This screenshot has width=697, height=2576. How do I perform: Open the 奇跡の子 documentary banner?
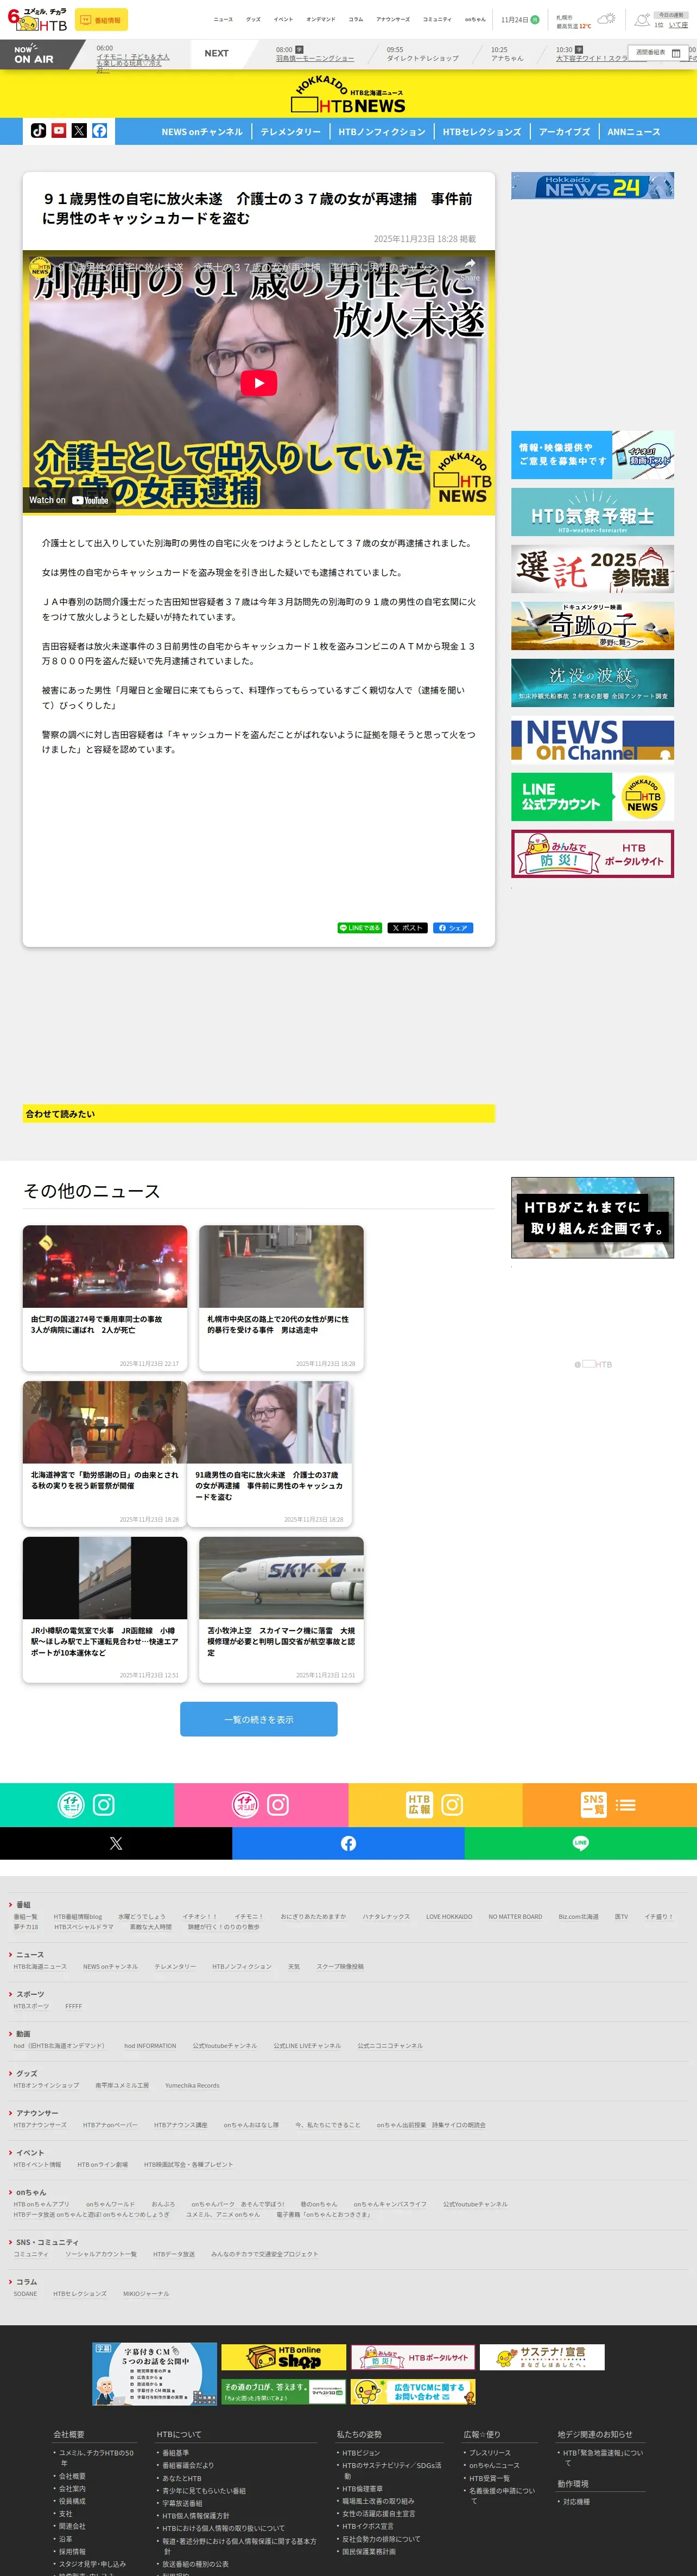(x=592, y=626)
